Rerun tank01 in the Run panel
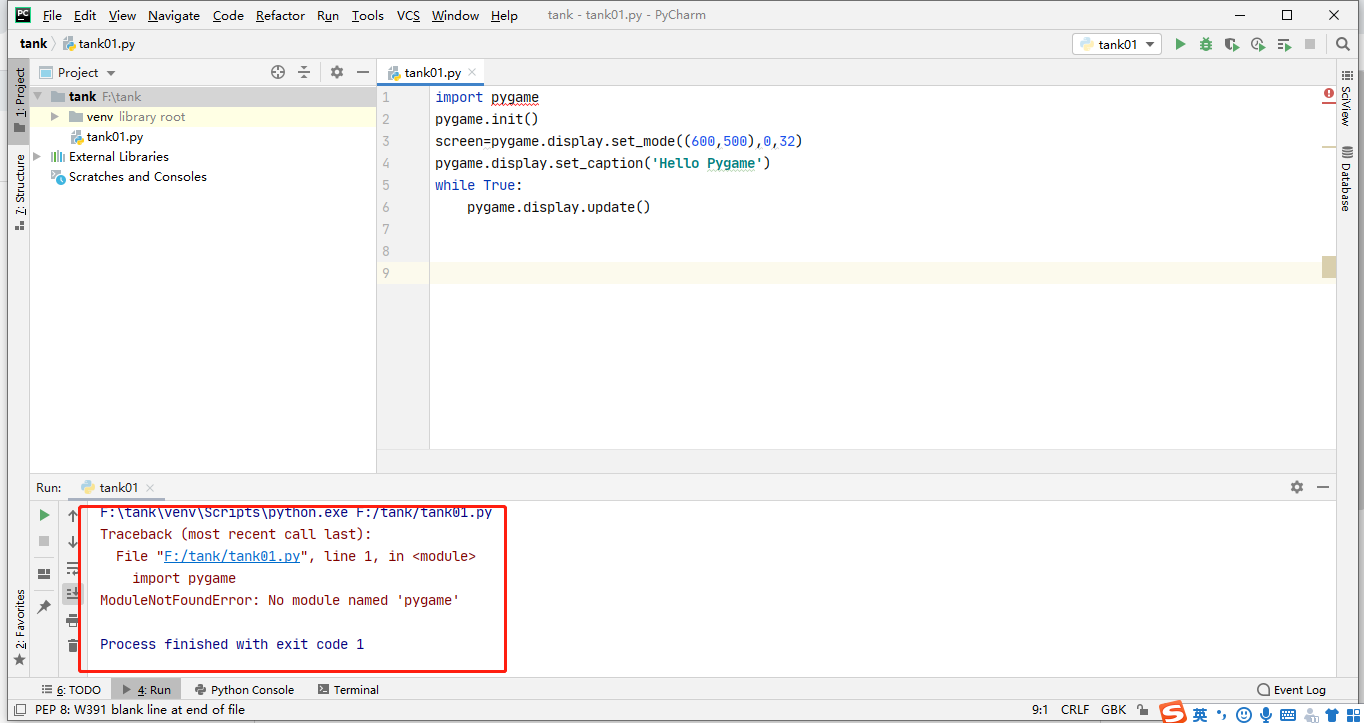The height and width of the screenshot is (723, 1364). [x=44, y=515]
